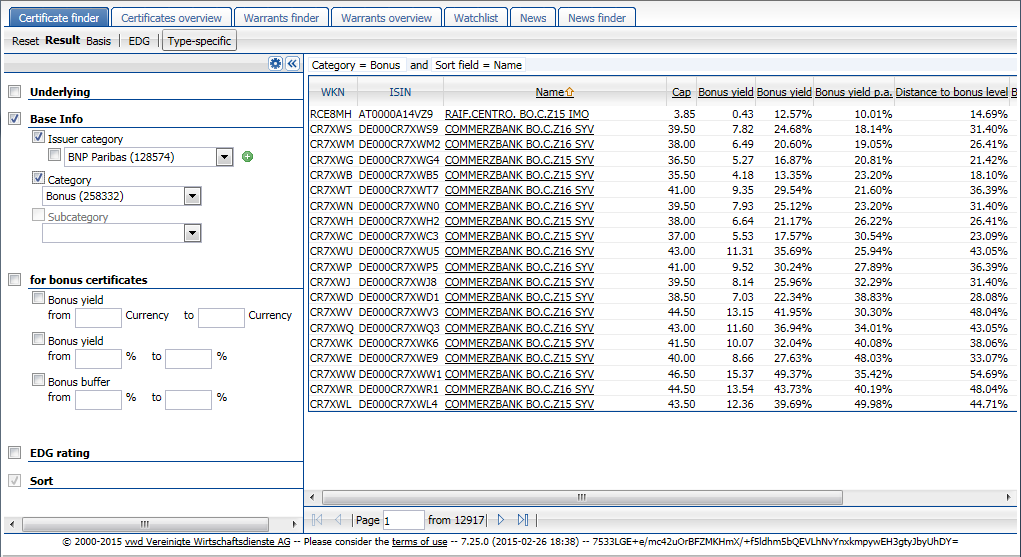Click the Name column sort arrow
Image resolution: width=1021 pixels, height=557 pixels.
click(x=570, y=92)
